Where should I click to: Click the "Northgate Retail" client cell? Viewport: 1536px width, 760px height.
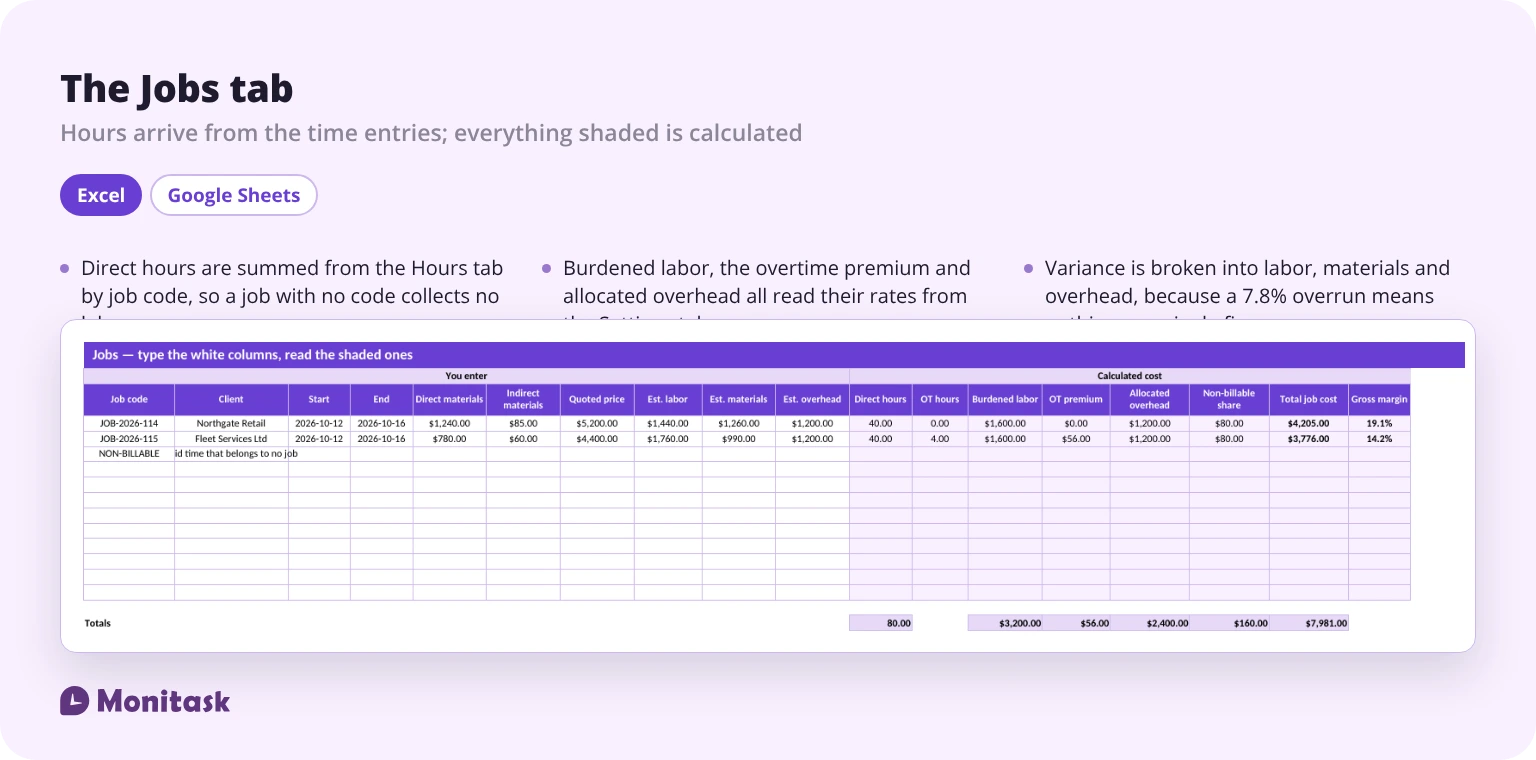[231, 423]
